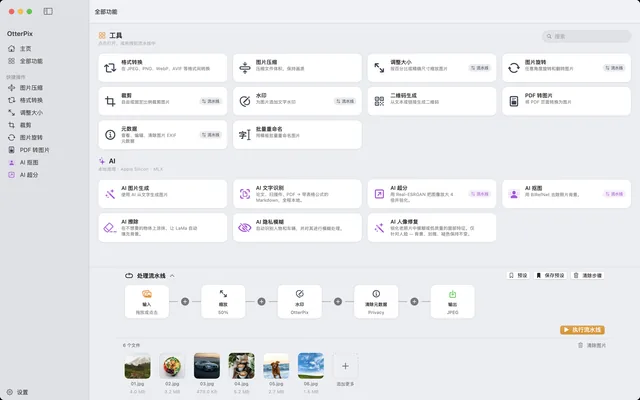Add a step between 清除元数据 and 输出
The height and width of the screenshot is (400, 640).
pyautogui.click(x=414, y=302)
